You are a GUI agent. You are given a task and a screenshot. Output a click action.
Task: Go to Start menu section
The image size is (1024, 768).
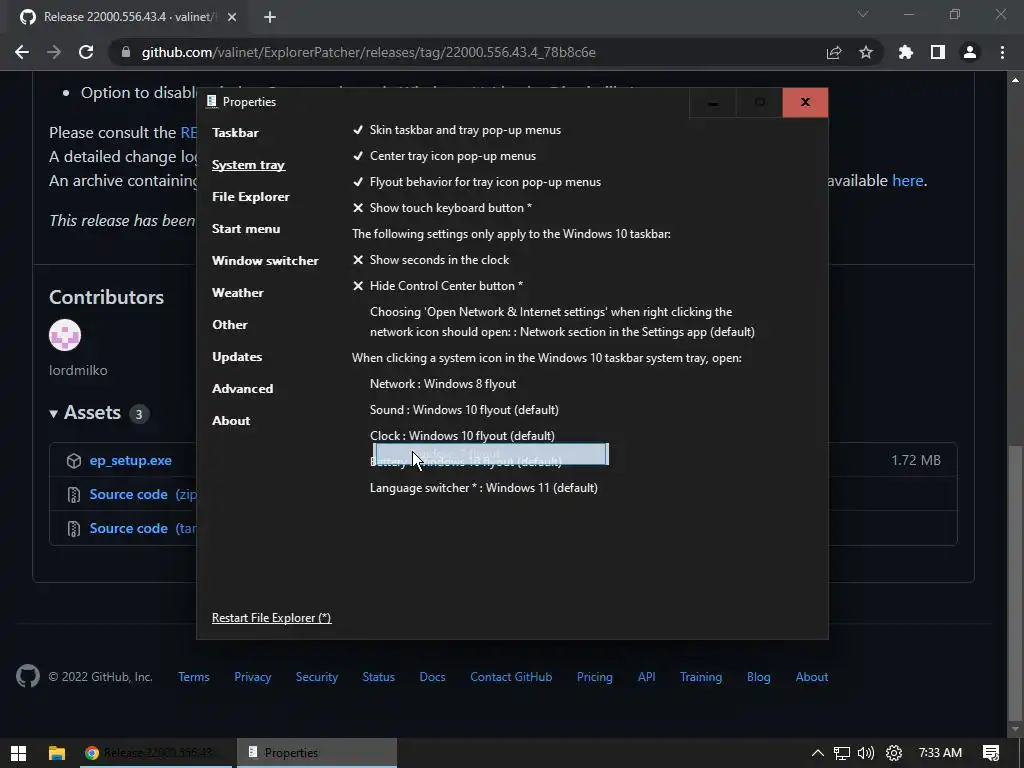(x=246, y=229)
